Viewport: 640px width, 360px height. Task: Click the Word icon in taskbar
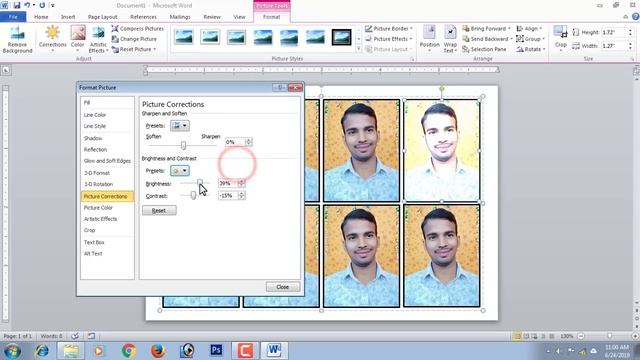(x=274, y=350)
